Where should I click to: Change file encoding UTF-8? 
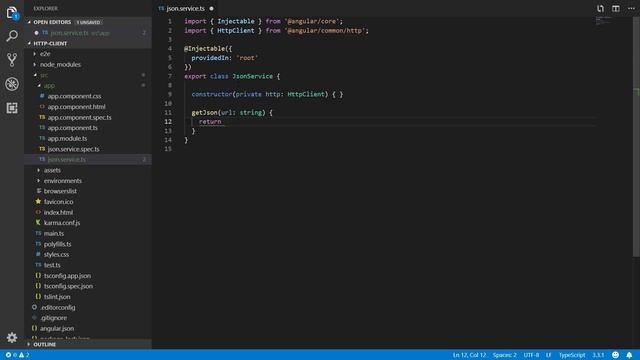[531, 355]
